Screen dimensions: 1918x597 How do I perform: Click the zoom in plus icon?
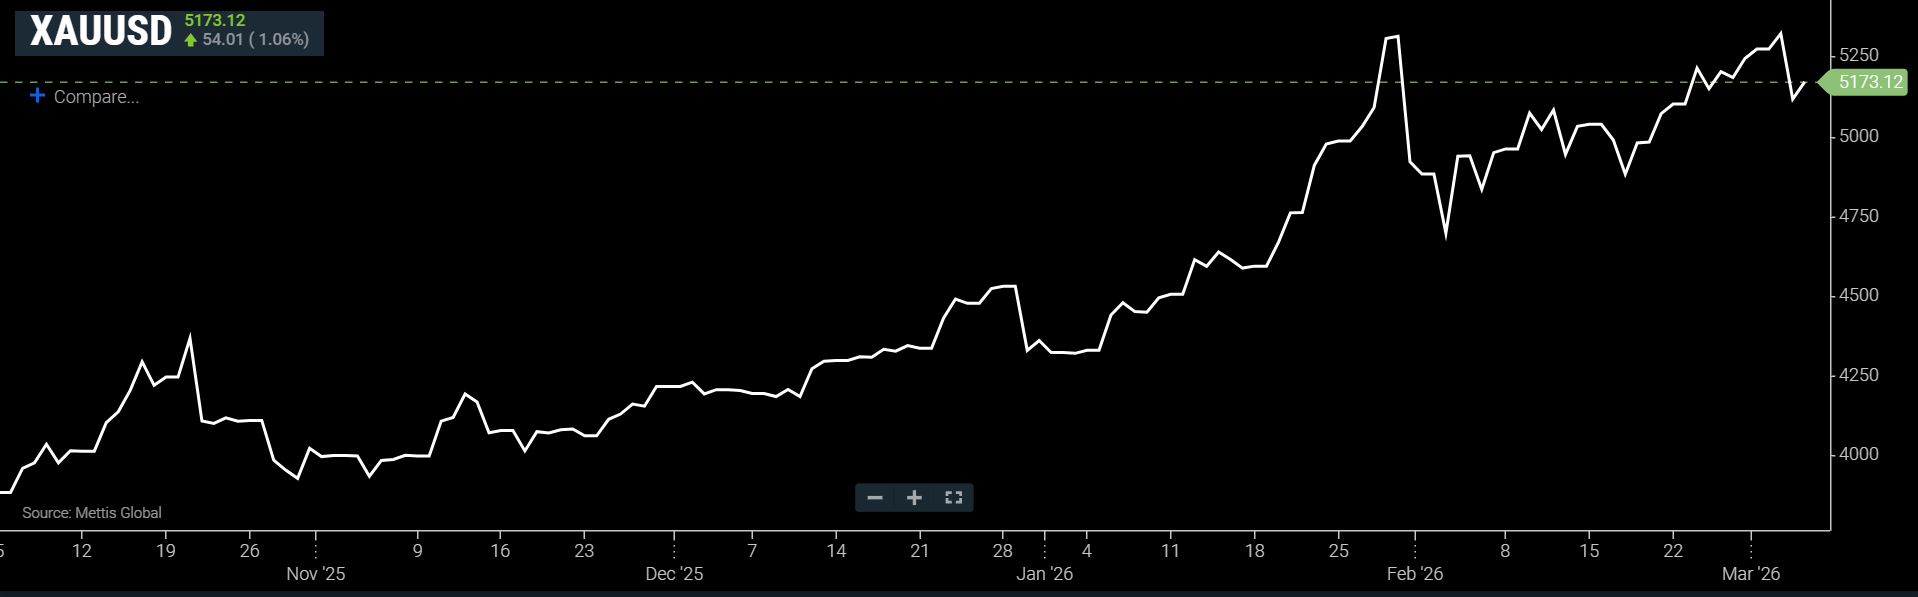pos(914,498)
